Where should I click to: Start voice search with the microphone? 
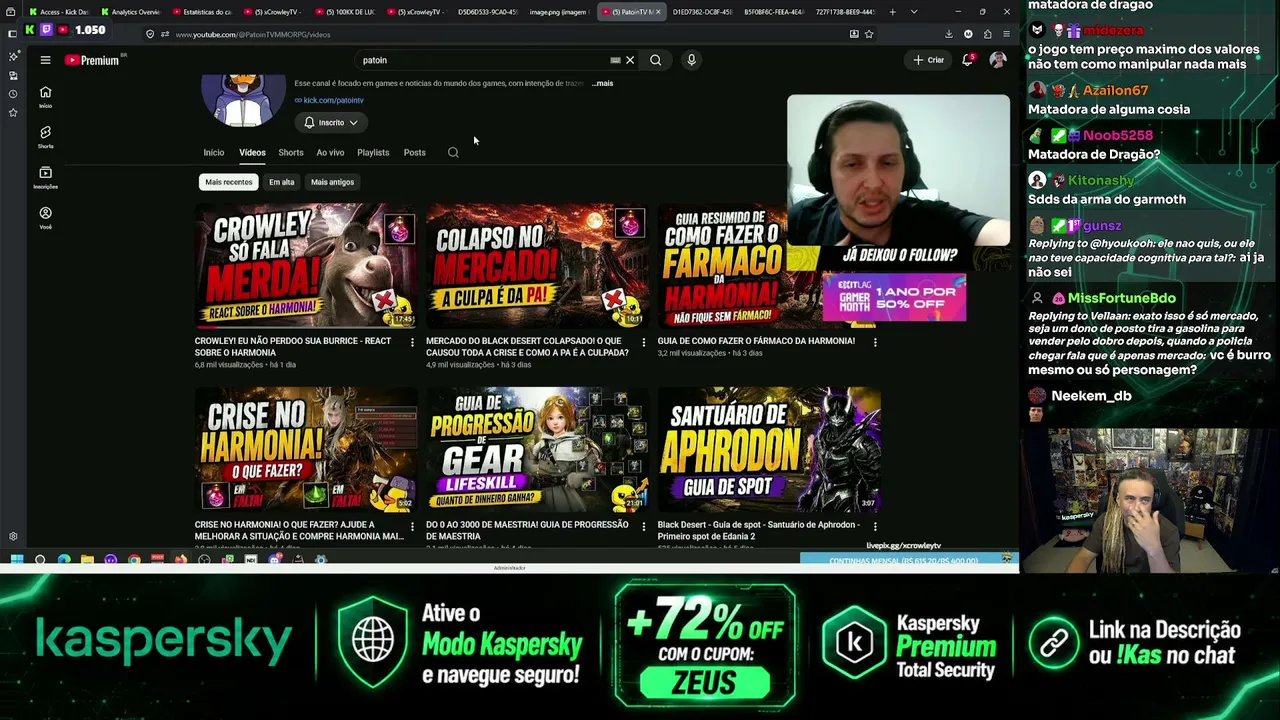pyautogui.click(x=691, y=60)
